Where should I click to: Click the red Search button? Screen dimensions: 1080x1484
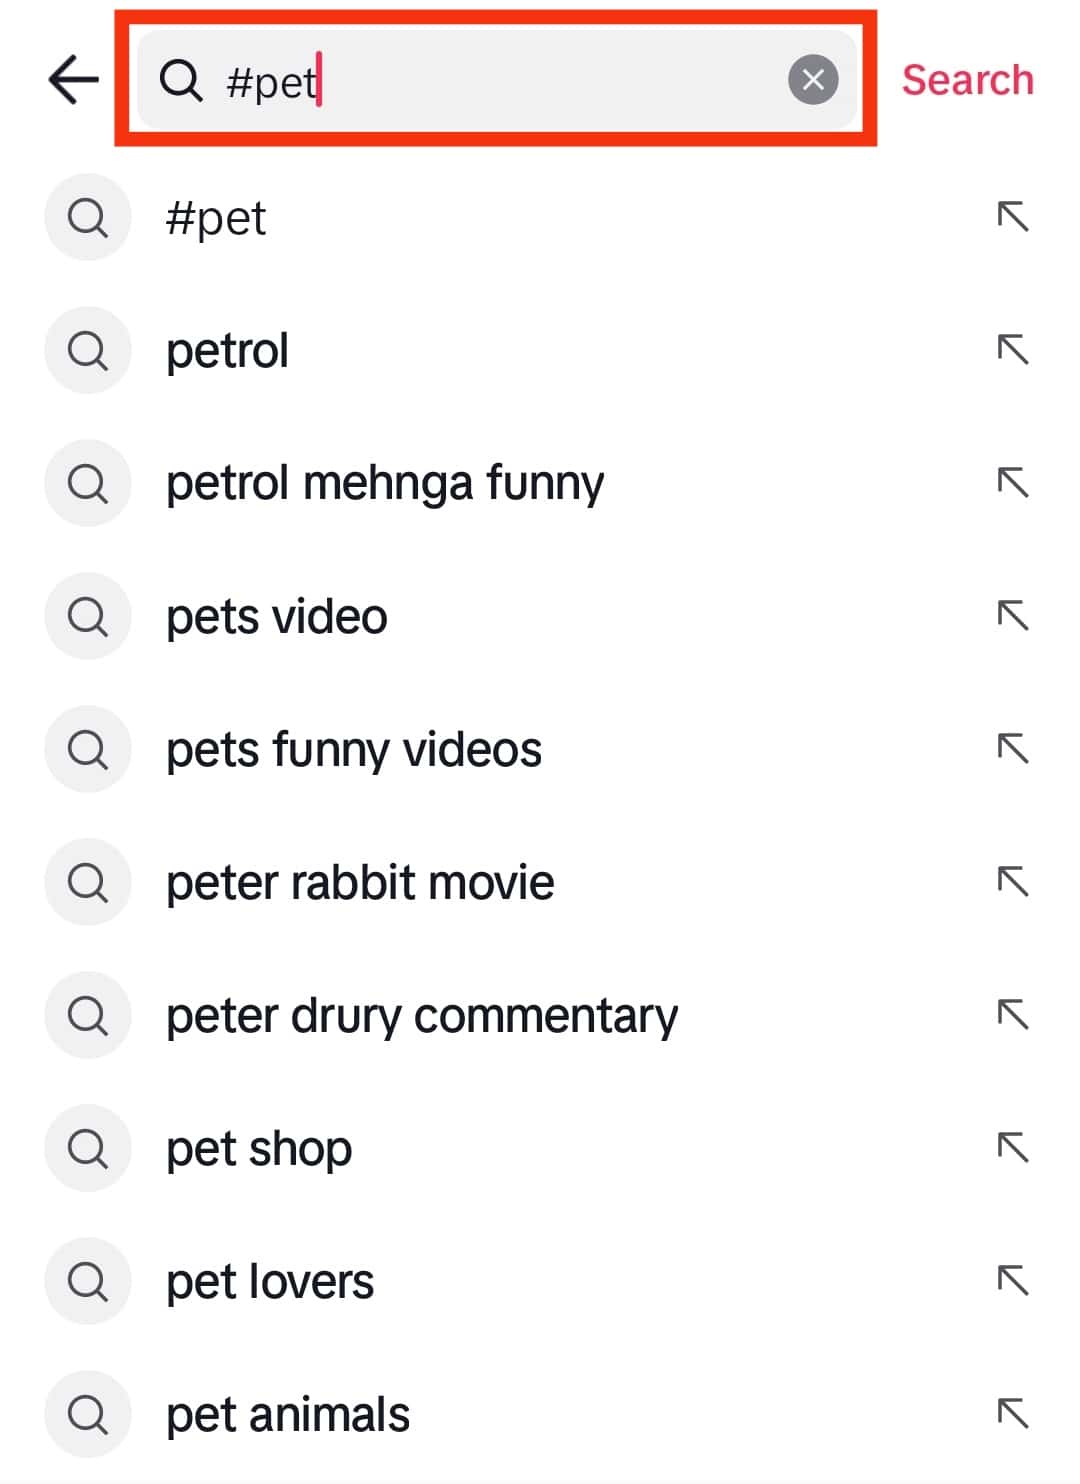pyautogui.click(x=967, y=80)
